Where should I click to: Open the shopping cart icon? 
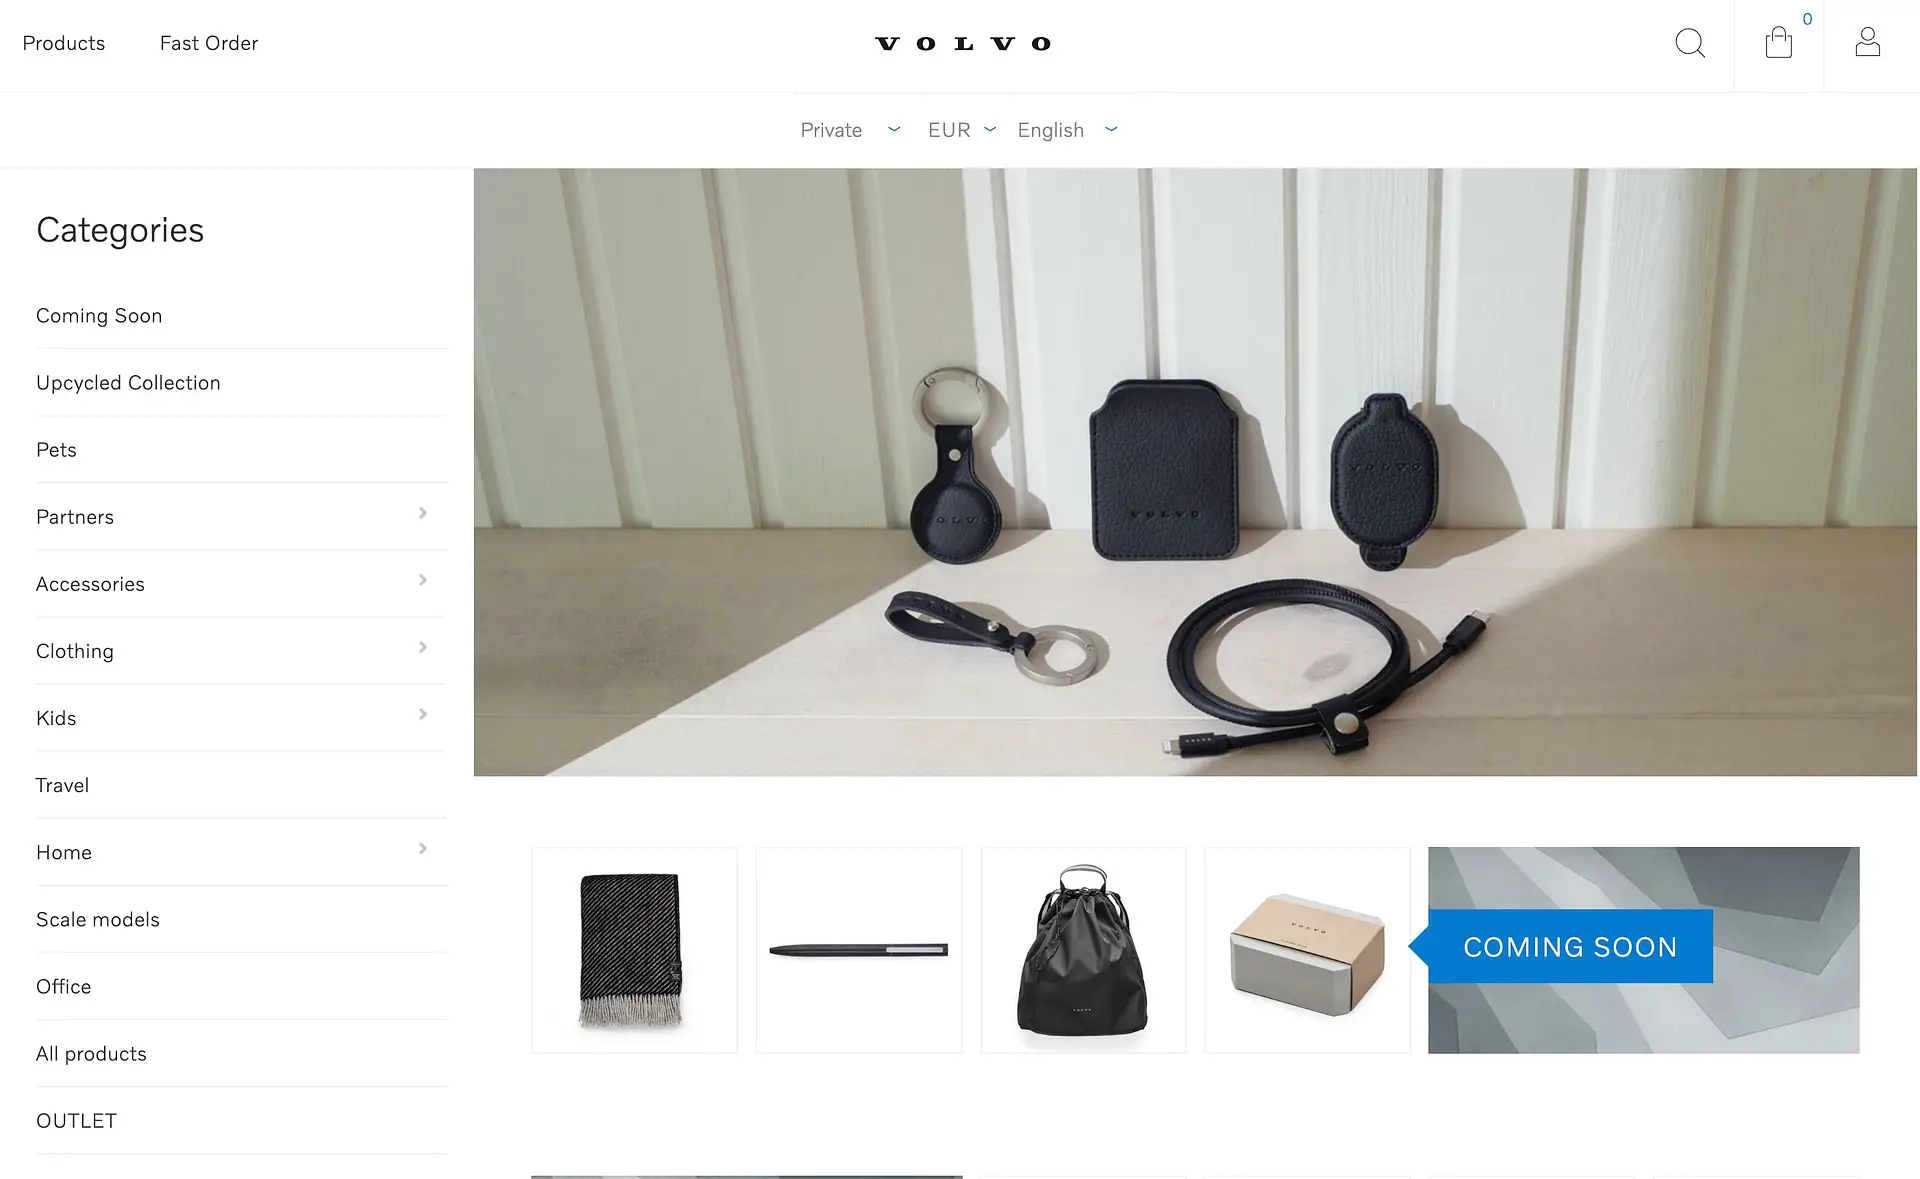tap(1779, 42)
